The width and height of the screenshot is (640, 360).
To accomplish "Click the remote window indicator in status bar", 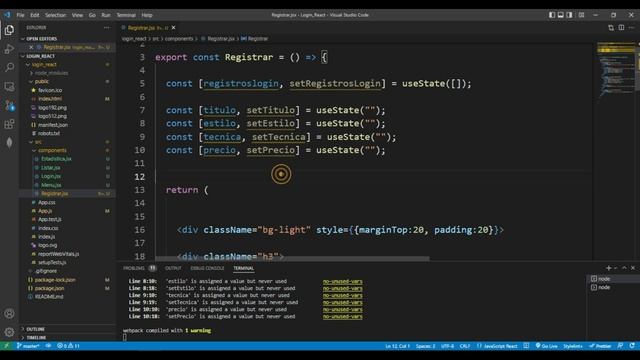I will click(7, 346).
